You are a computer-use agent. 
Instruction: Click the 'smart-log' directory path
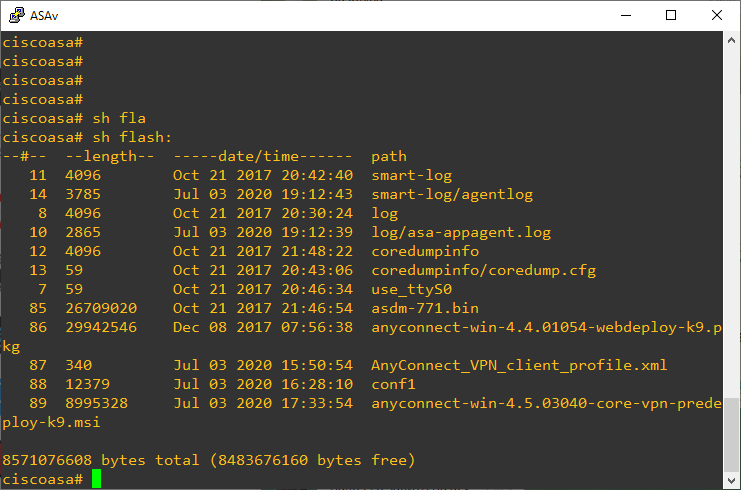pyautogui.click(x=412, y=176)
